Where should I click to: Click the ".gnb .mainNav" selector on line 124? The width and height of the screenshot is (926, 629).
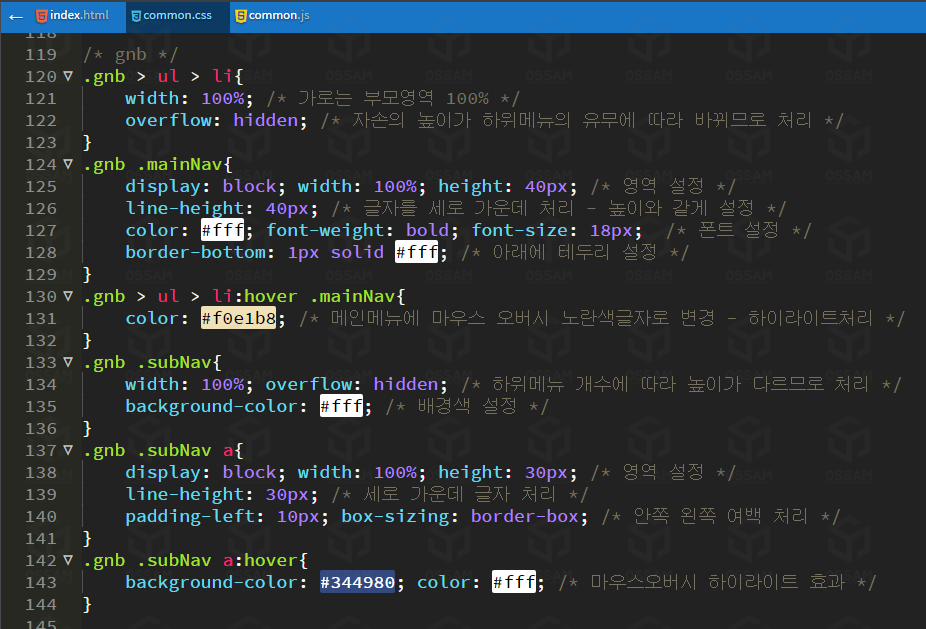pos(152,164)
